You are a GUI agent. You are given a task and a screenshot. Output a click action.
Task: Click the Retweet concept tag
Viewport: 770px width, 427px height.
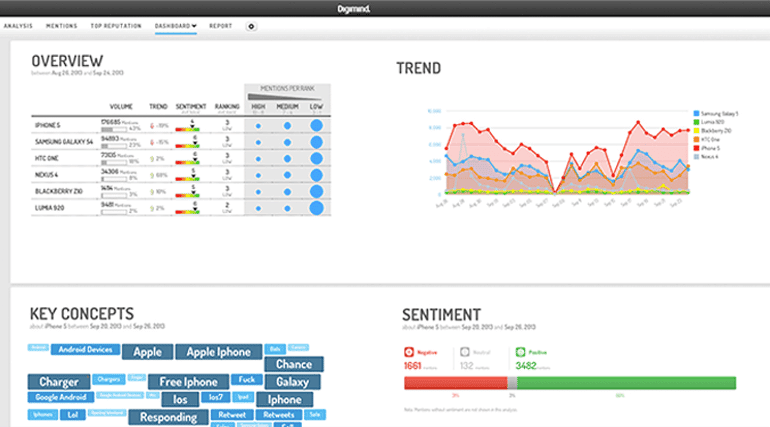(x=232, y=415)
